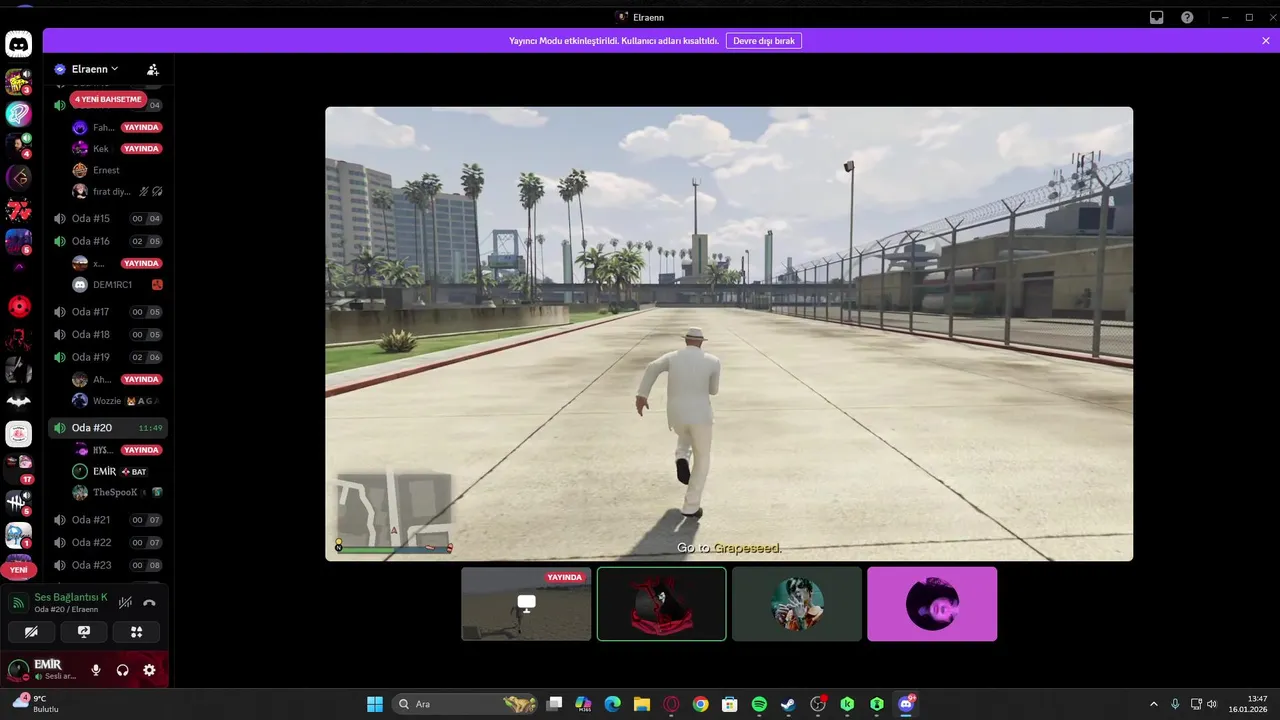
Task: Click the Devre dışı bırak button
Action: pos(764,41)
